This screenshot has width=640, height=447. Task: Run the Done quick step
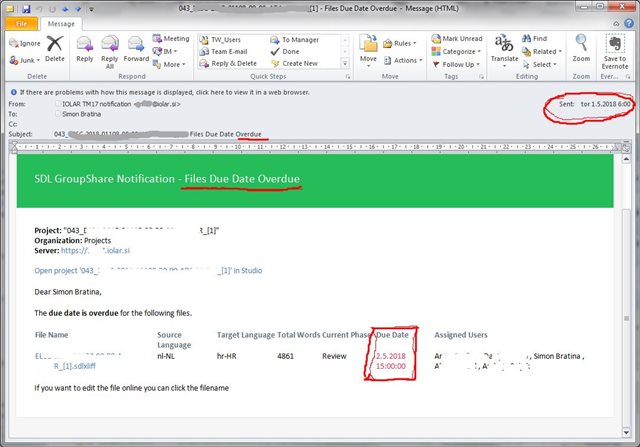point(285,51)
